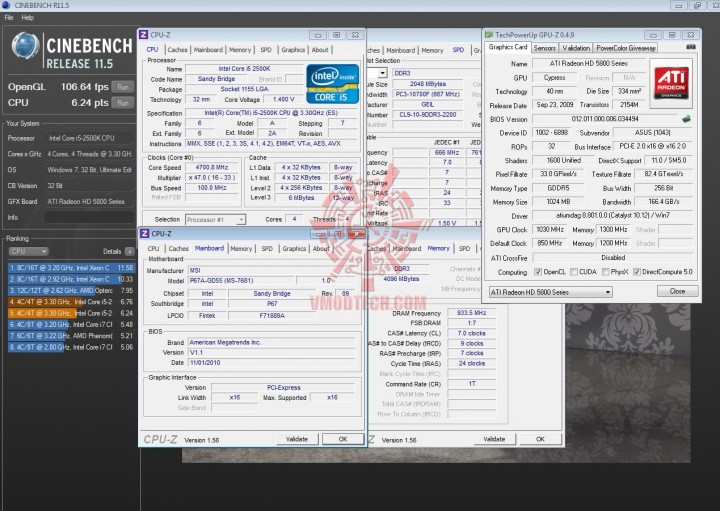Viewport: 720px width, 511px height.
Task: Select SPD tab in CPU-Z Mainboard window
Action: tap(267, 248)
